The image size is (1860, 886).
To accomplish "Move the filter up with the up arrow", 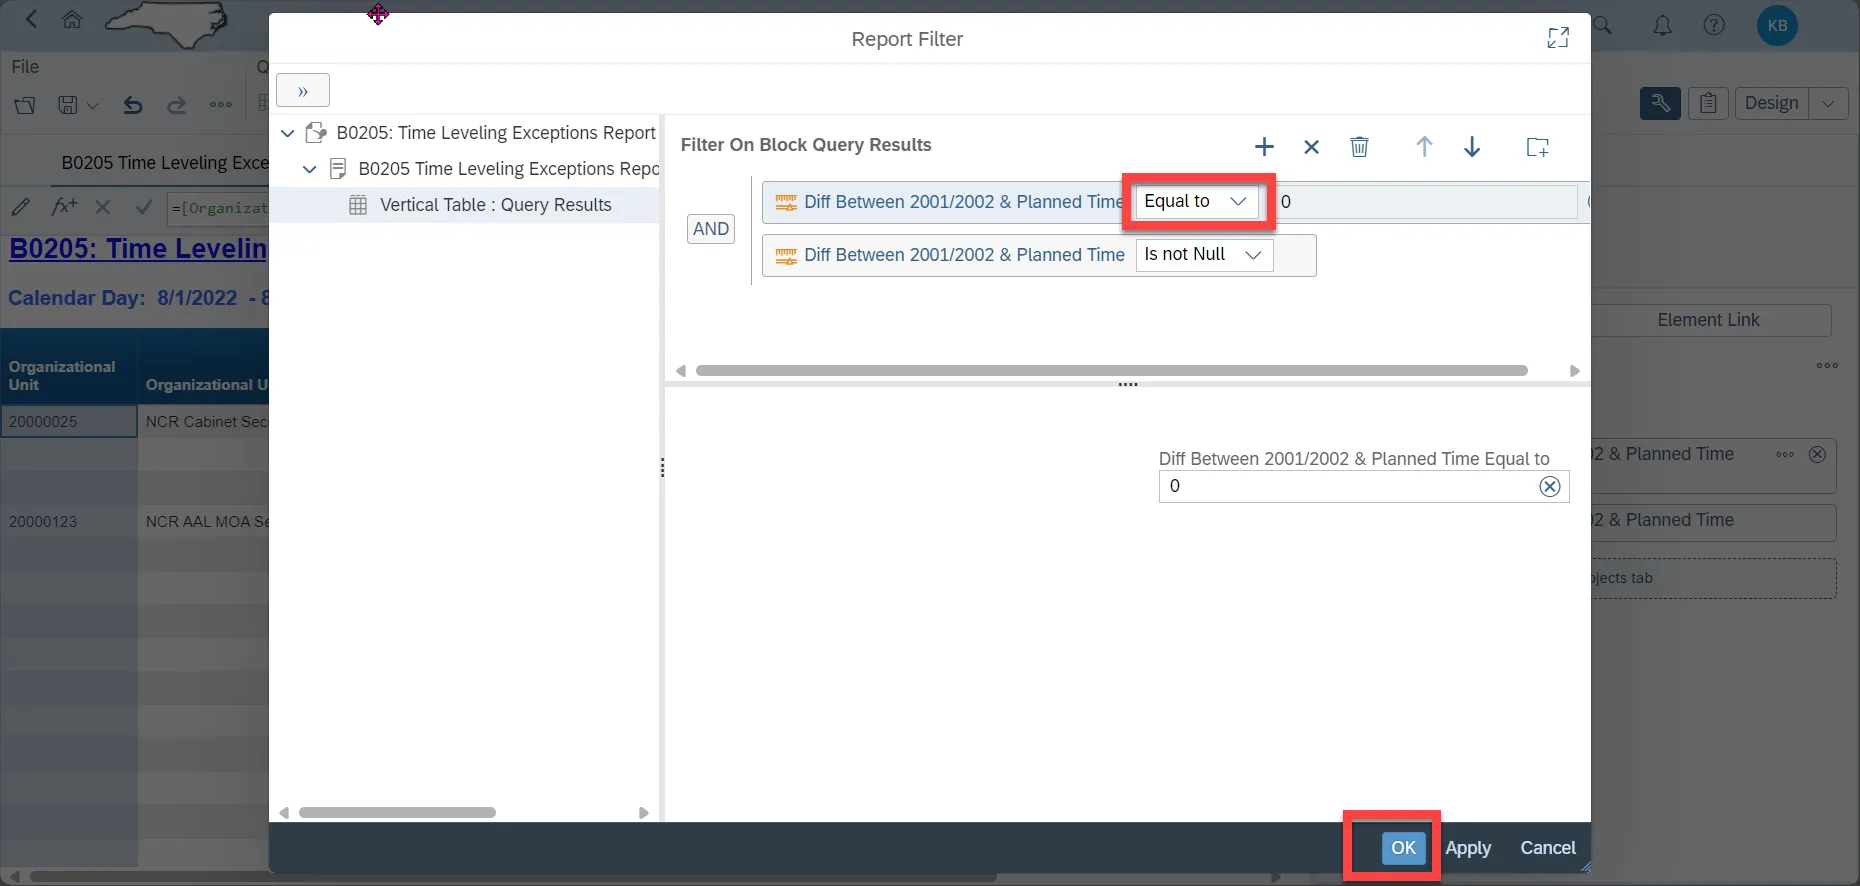I will pos(1424,147).
